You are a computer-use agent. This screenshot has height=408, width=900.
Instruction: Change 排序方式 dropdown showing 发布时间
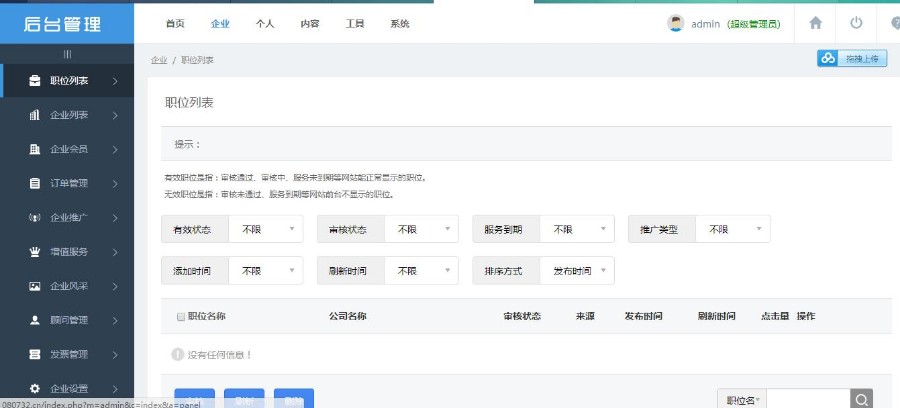[x=577, y=271]
